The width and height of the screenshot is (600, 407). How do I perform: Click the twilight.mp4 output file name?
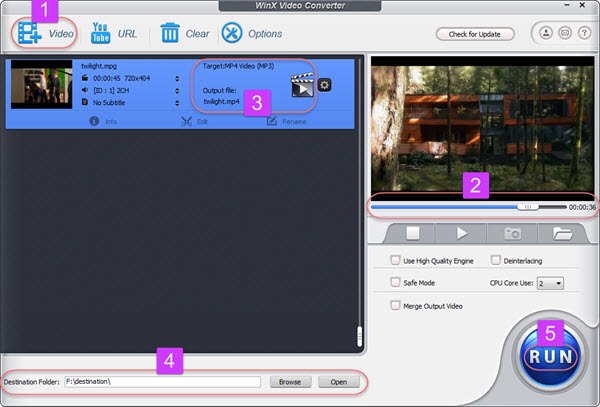point(221,102)
